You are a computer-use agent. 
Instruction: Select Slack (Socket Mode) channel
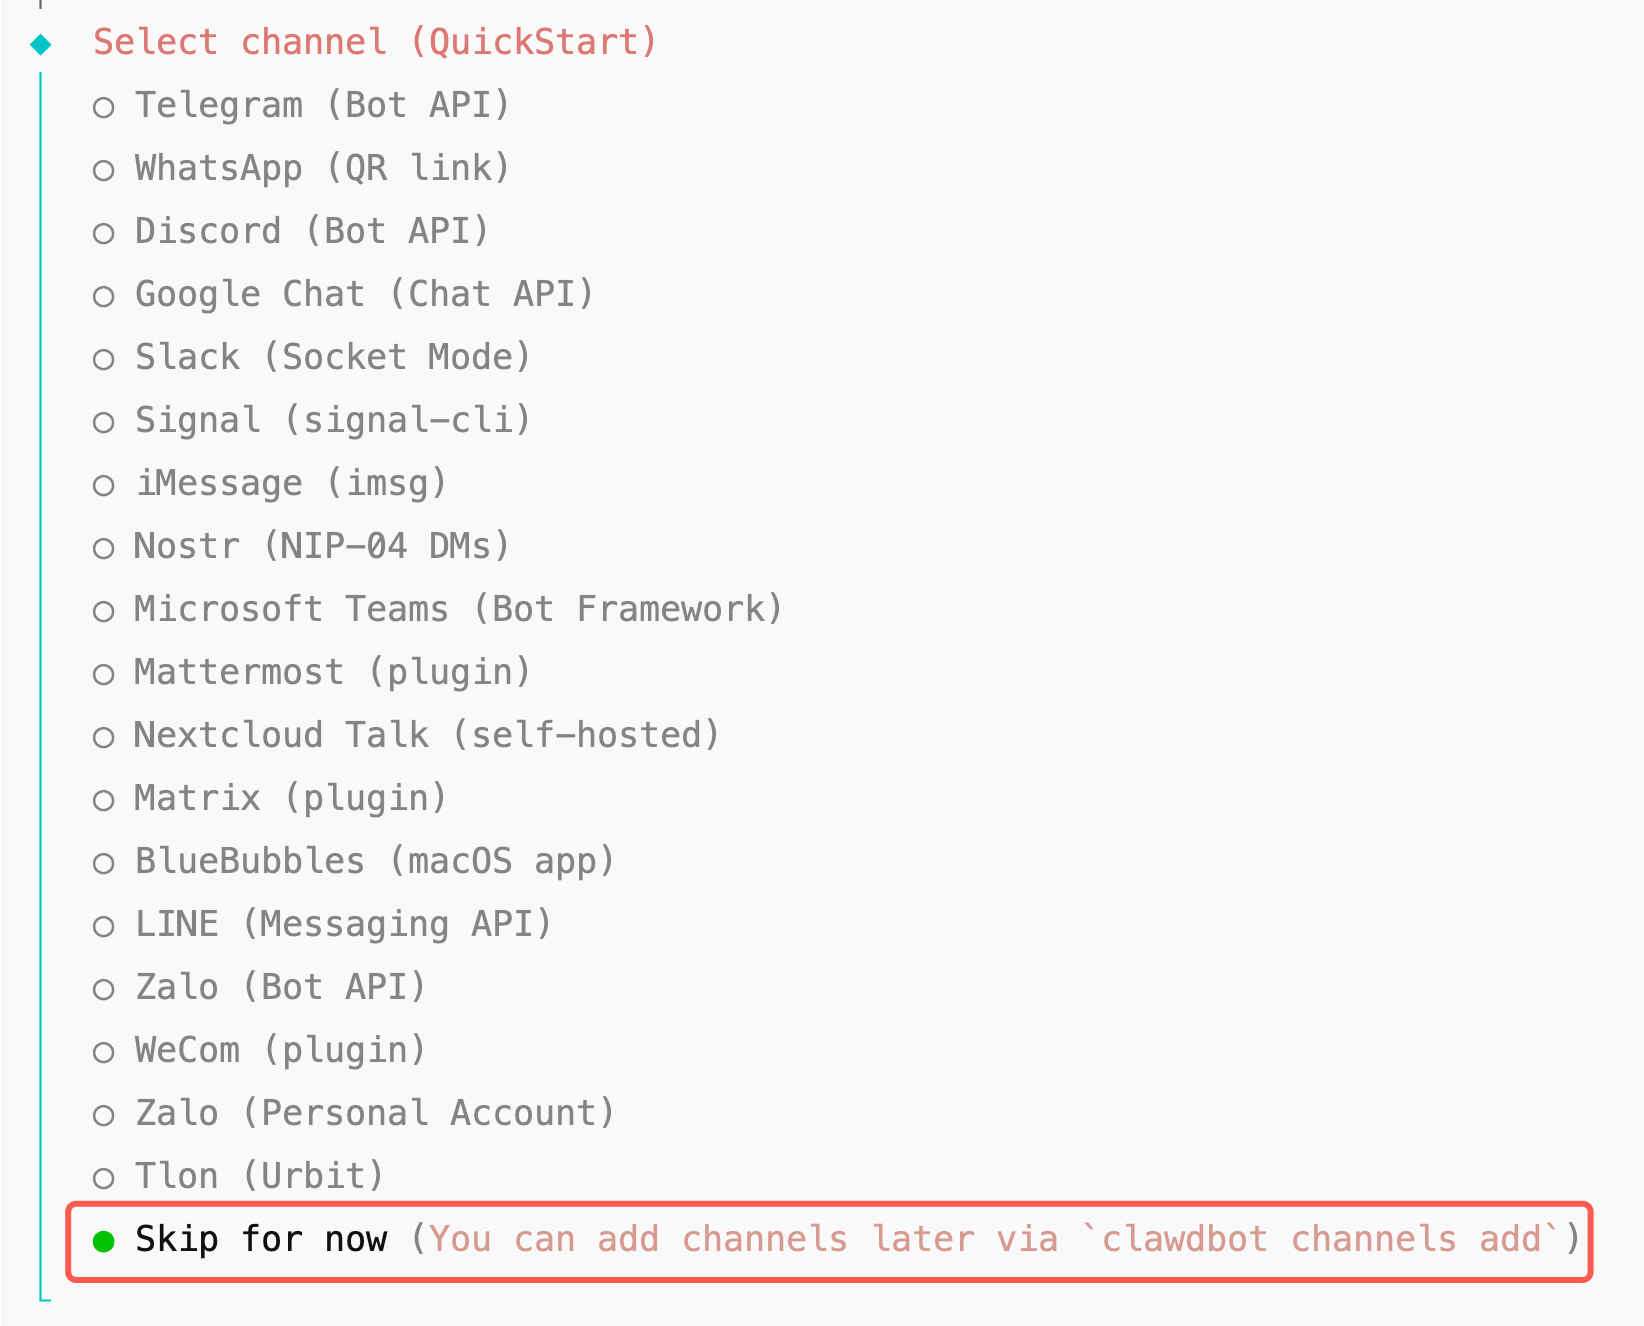104,359
